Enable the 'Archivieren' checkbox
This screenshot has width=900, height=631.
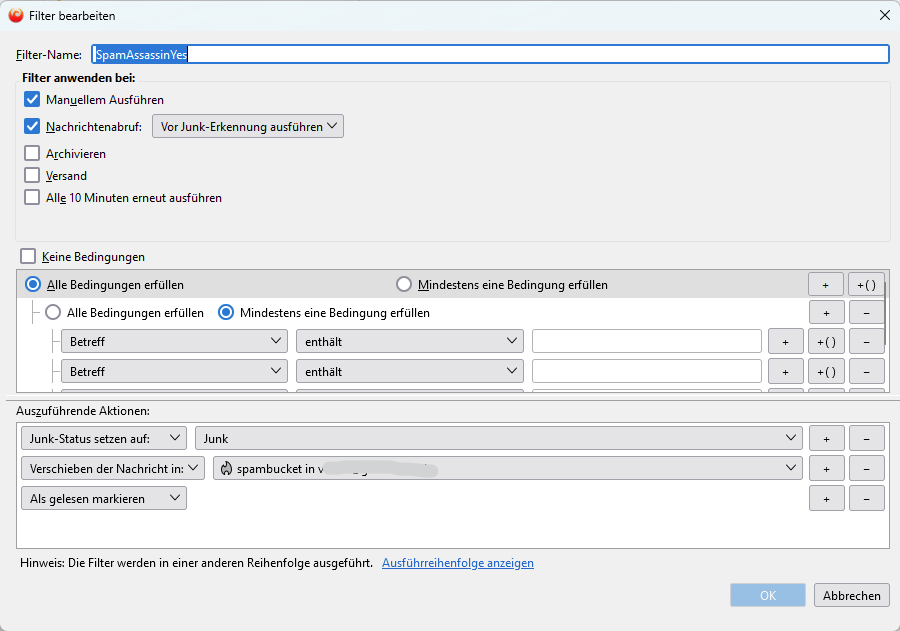(x=32, y=154)
